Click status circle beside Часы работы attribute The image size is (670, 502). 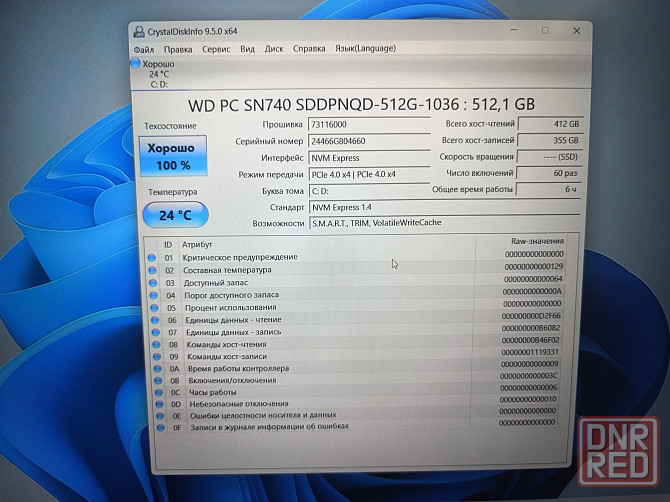pos(153,391)
